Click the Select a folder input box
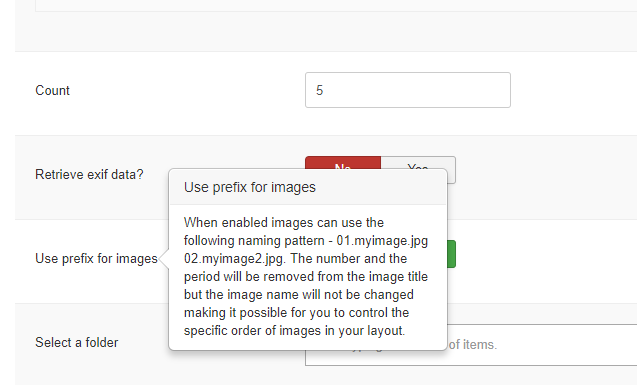Screen dimensions: 637x385 pos(542,345)
